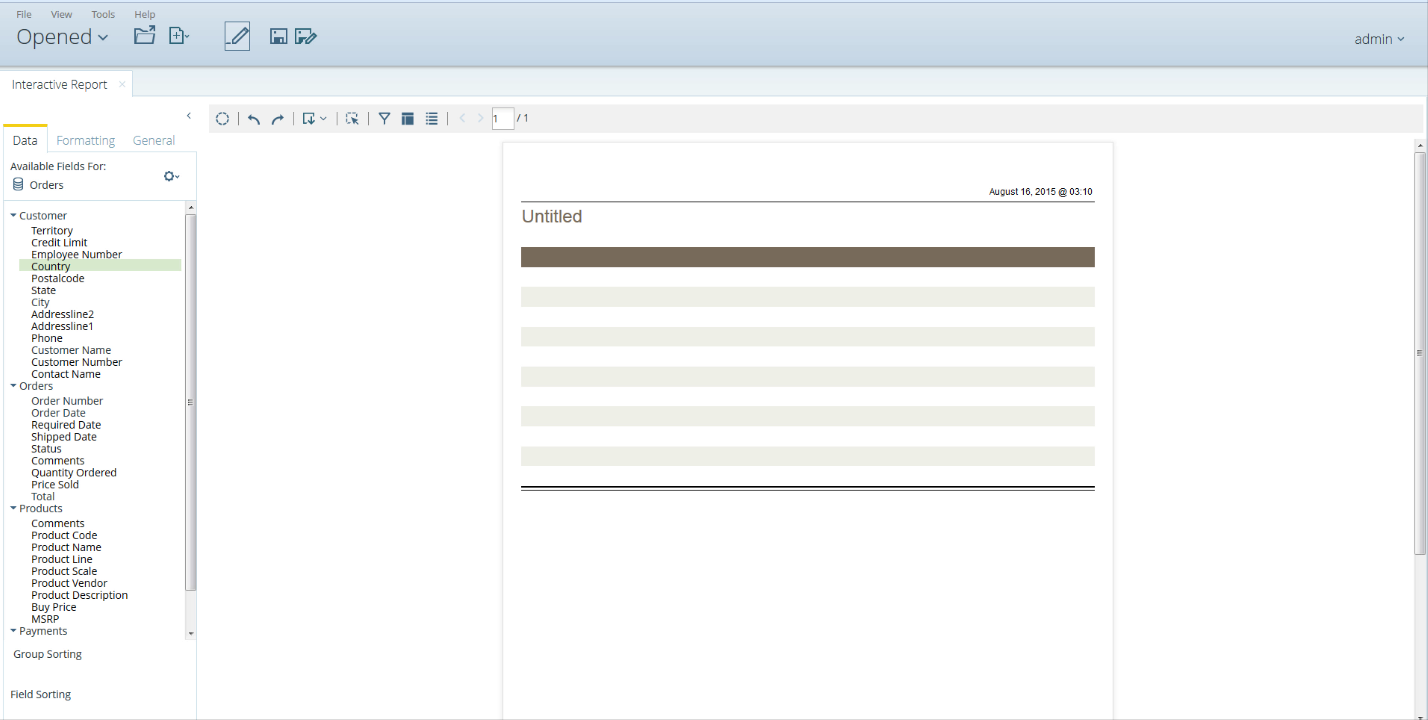
Task: Open the Opened perspective dropdown
Action: click(x=62, y=37)
